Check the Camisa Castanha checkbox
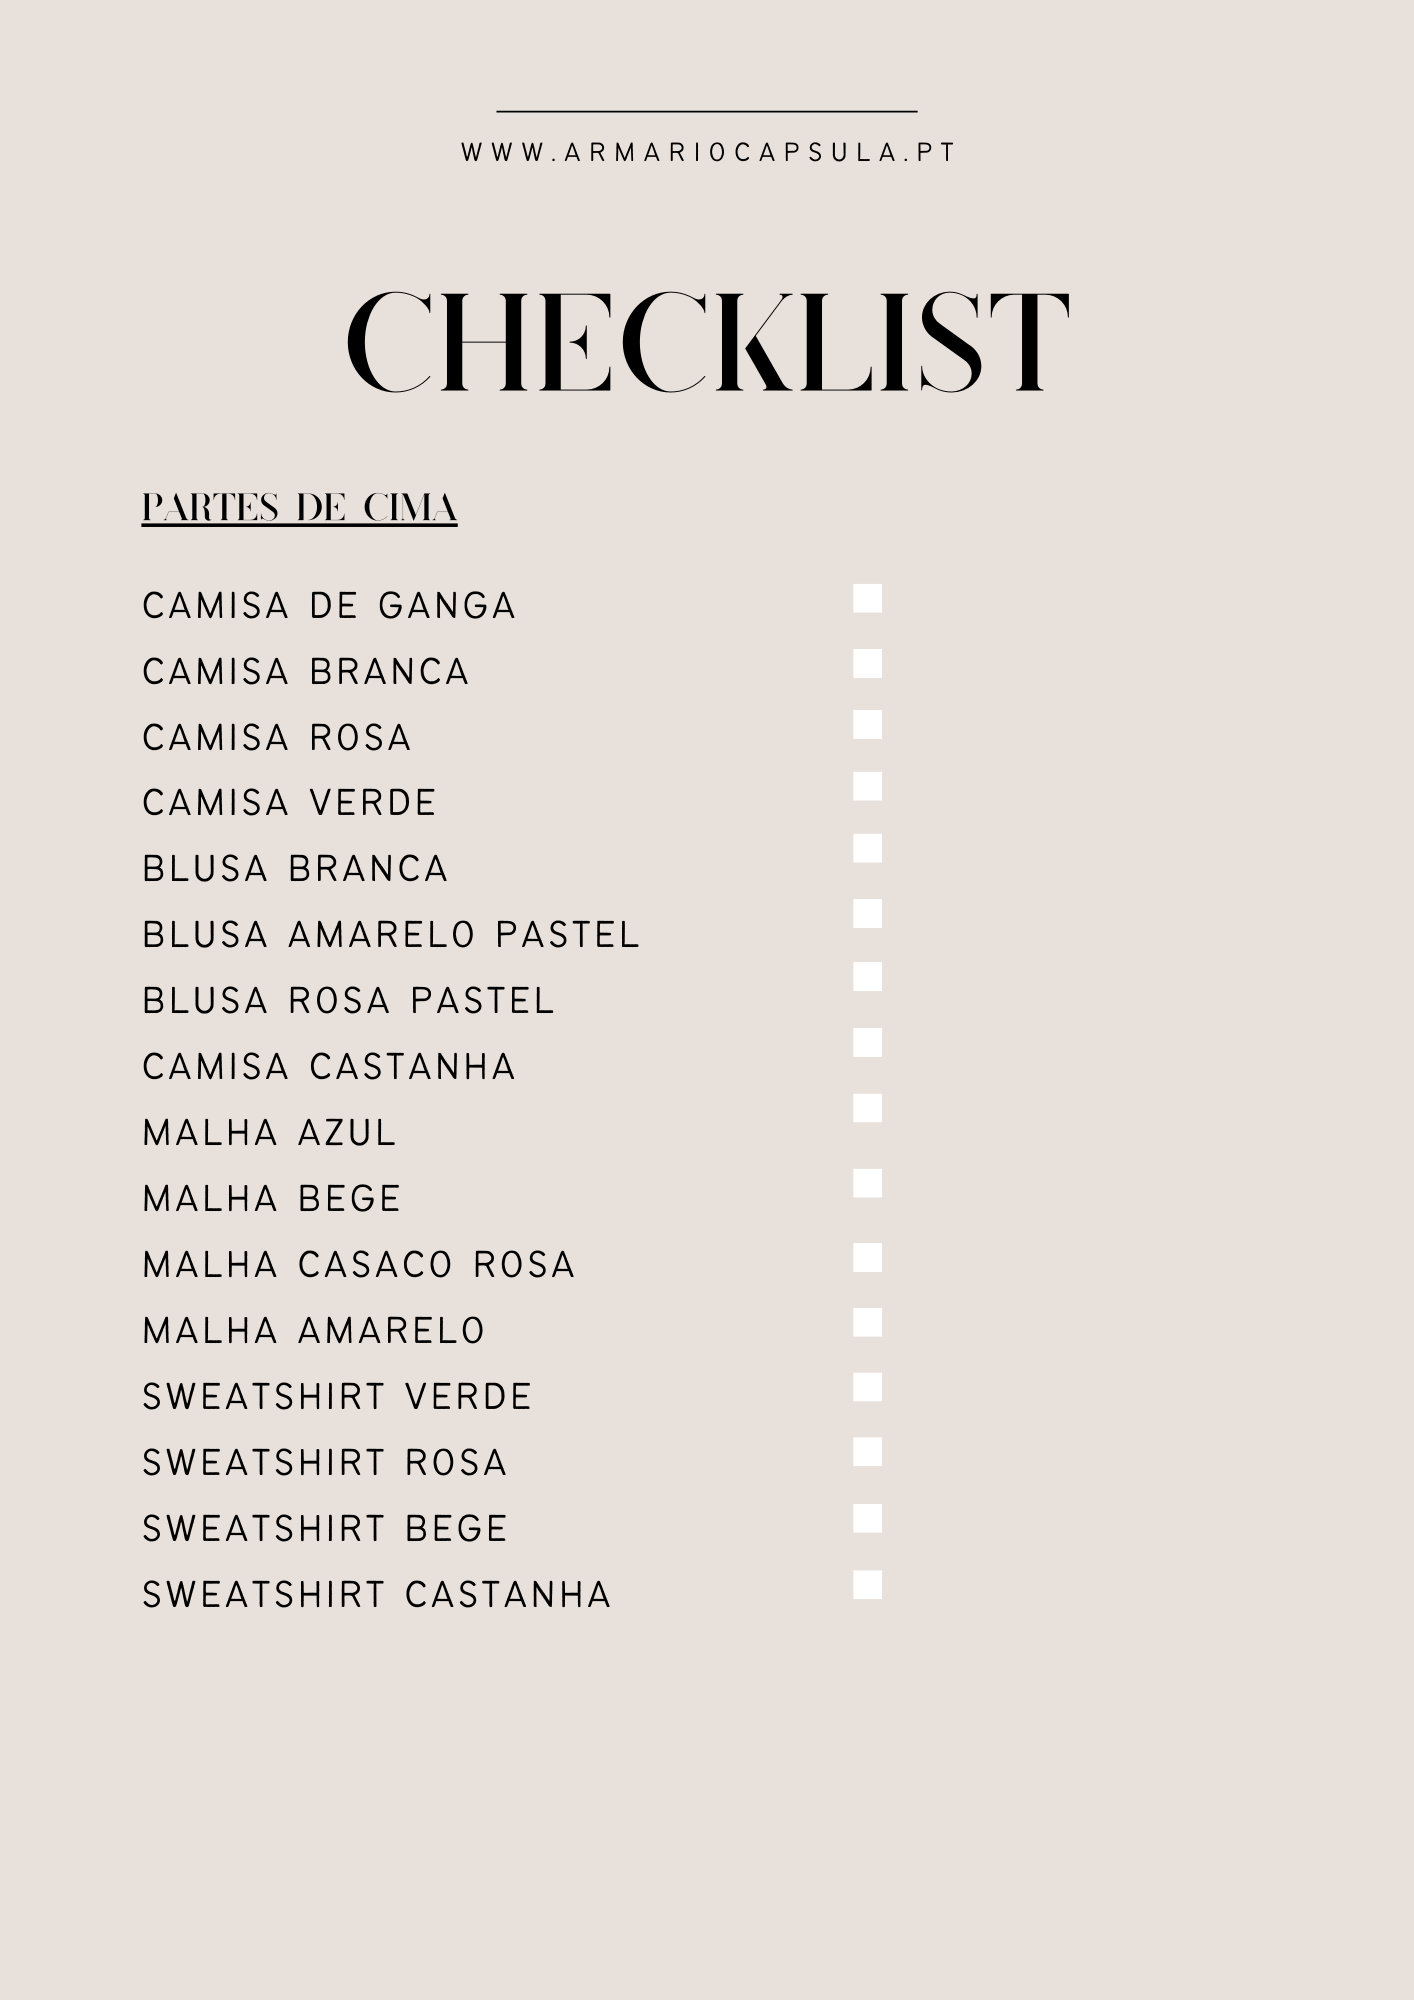Viewport: 1414px width, 2000px height. (x=867, y=1043)
